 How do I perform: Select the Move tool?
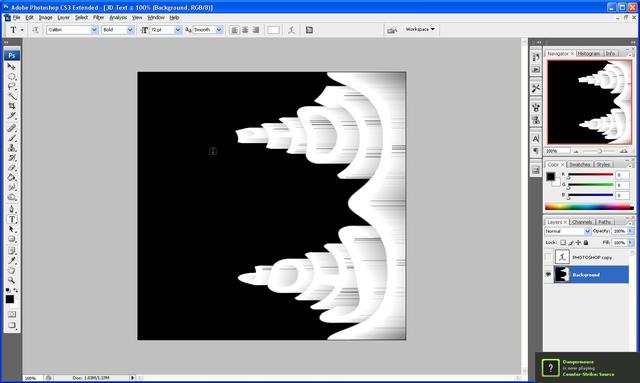point(12,67)
